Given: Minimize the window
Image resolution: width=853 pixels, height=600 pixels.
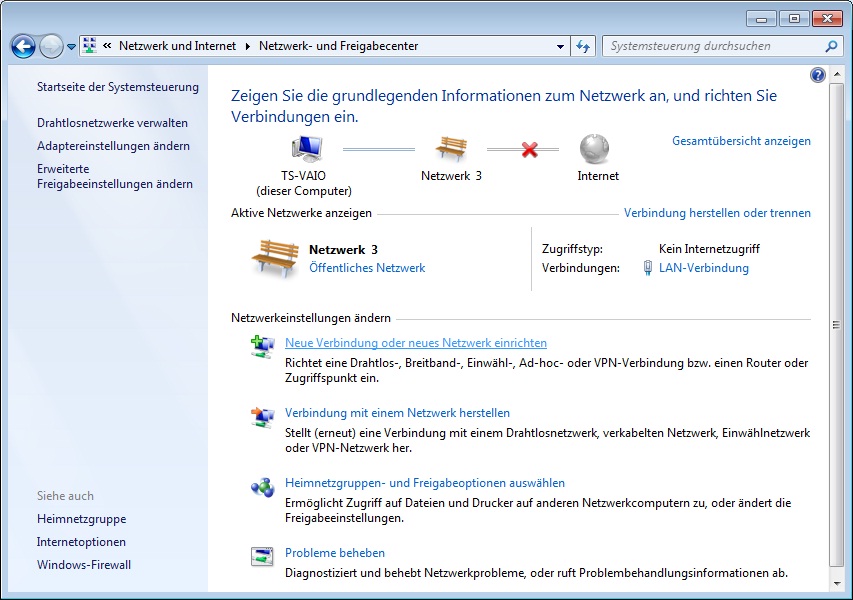Looking at the screenshot, I should [x=762, y=19].
